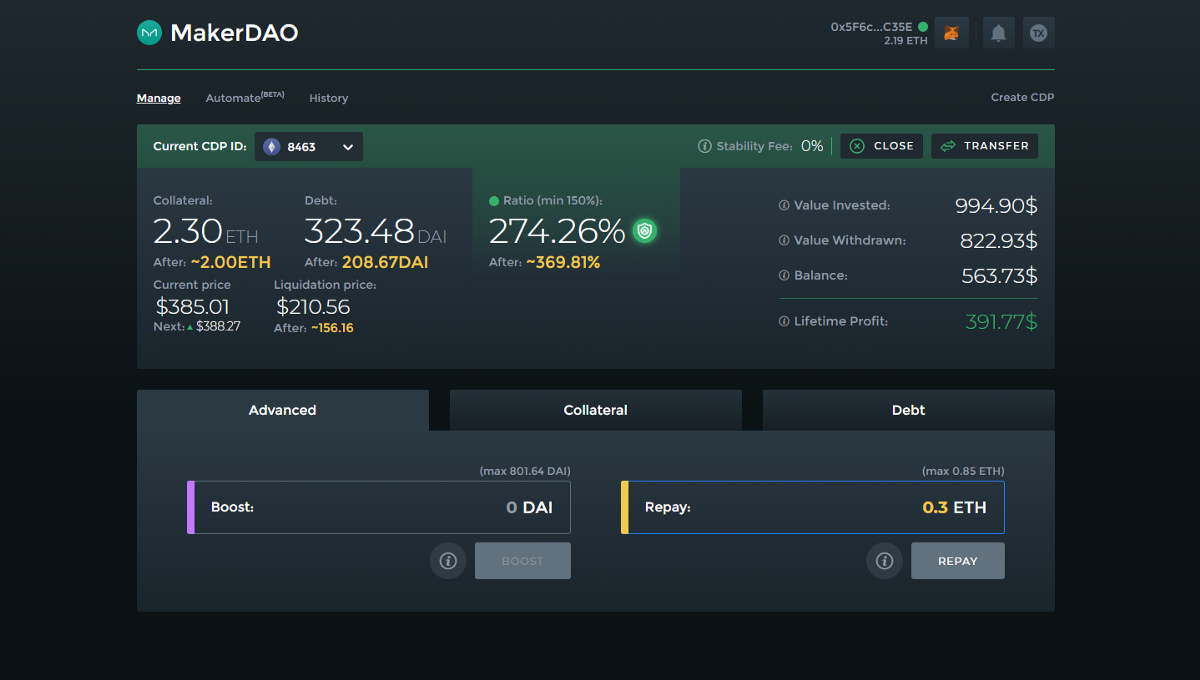The image size is (1200, 680).
Task: Open the MetaMask fox wallet icon
Action: [x=952, y=33]
